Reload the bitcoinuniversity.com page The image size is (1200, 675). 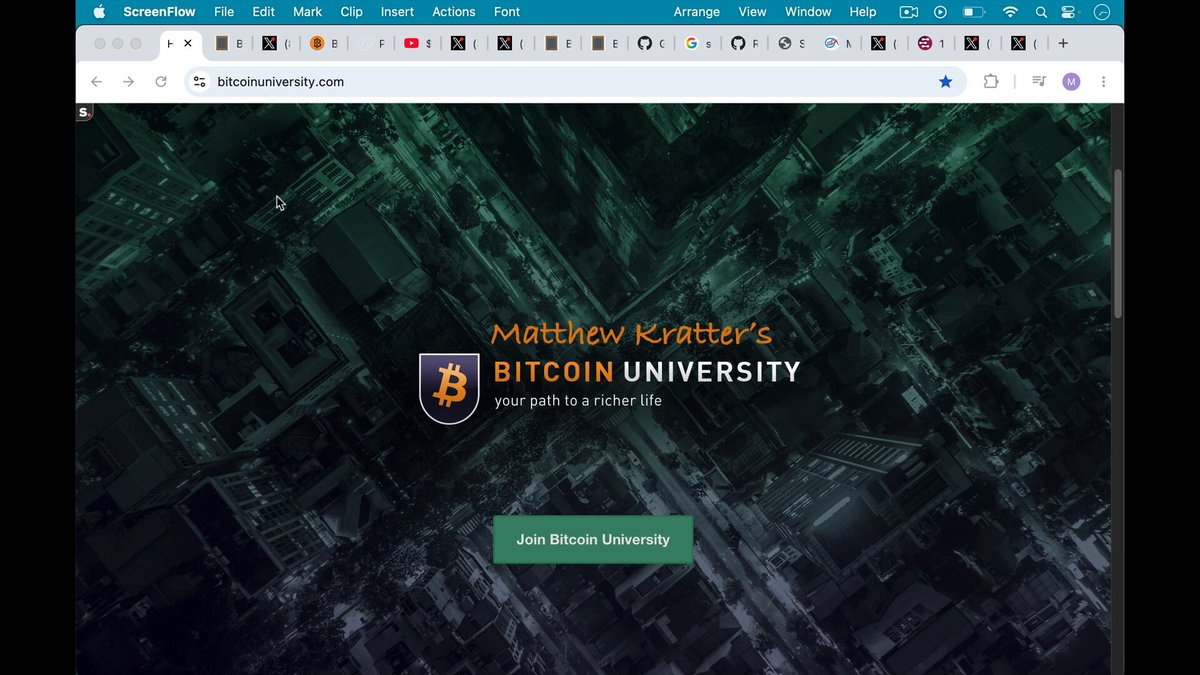coord(160,82)
